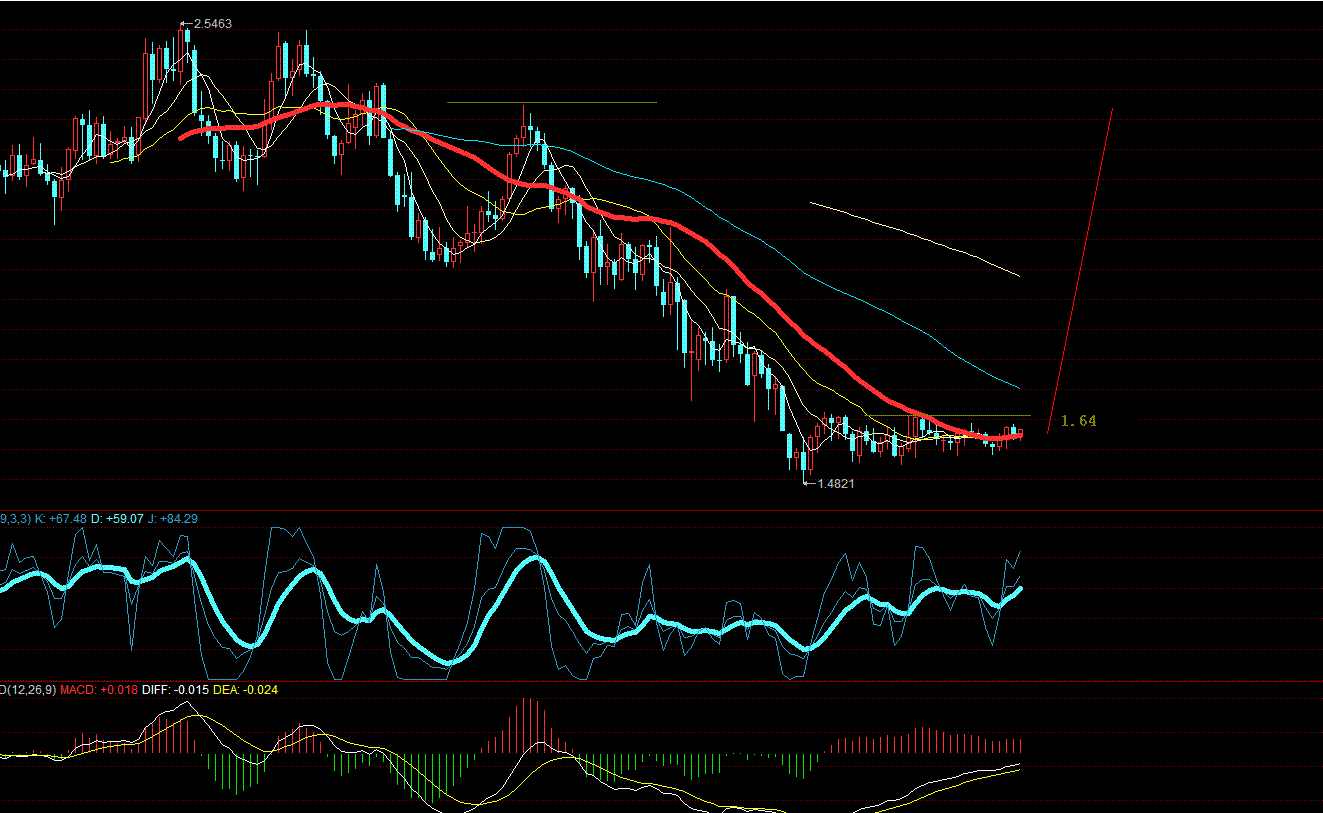Screen dimensions: 1323x813
Task: Select the yellow 1.64 price annotation
Action: (x=1079, y=421)
